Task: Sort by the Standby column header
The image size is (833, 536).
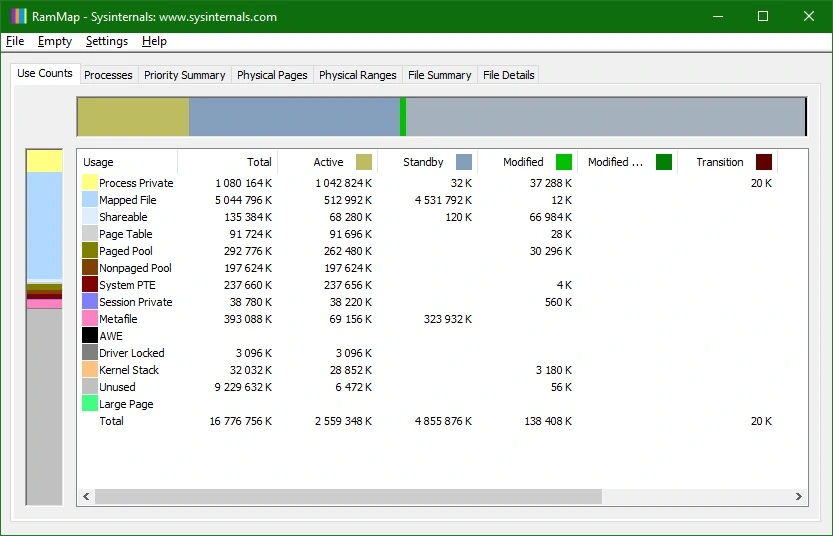Action: (x=427, y=162)
